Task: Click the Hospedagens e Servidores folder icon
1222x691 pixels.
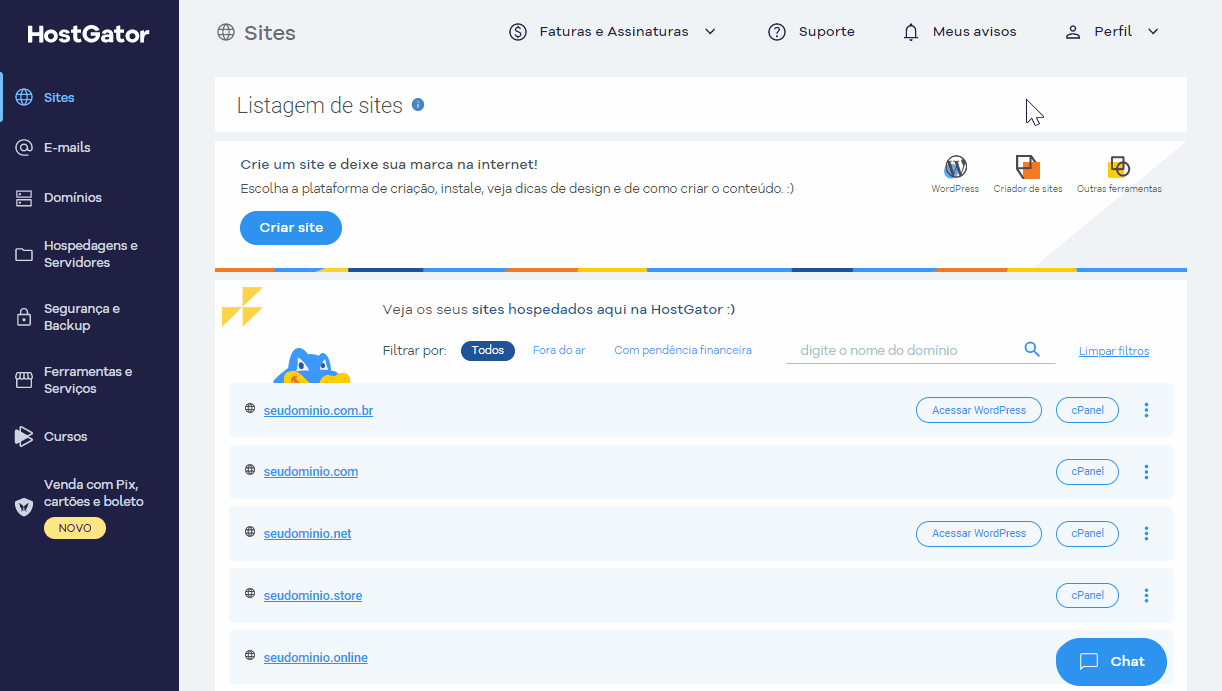Action: coord(24,254)
